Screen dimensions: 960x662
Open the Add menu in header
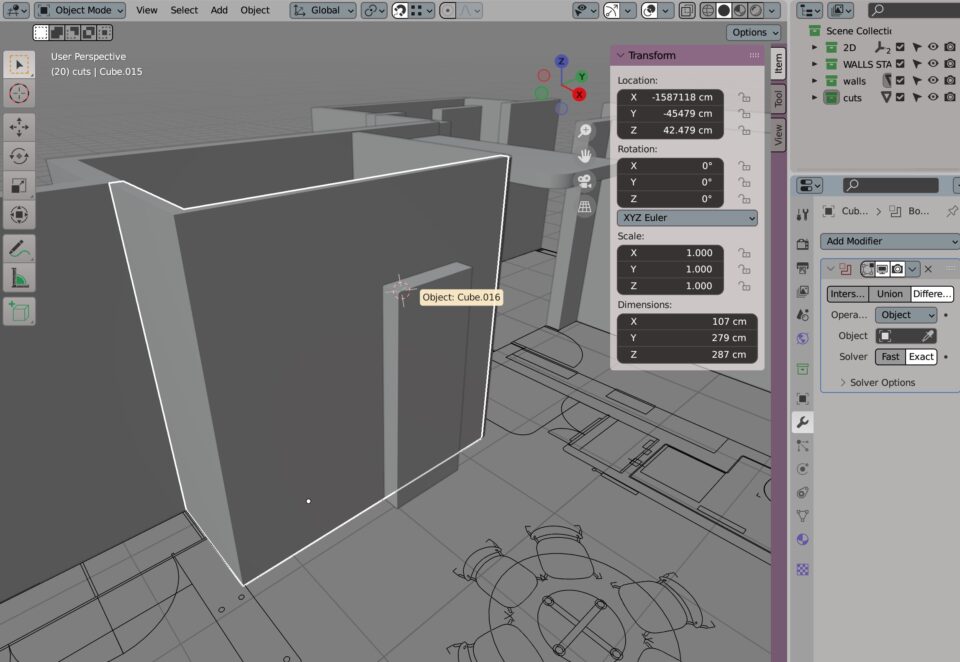tap(219, 10)
